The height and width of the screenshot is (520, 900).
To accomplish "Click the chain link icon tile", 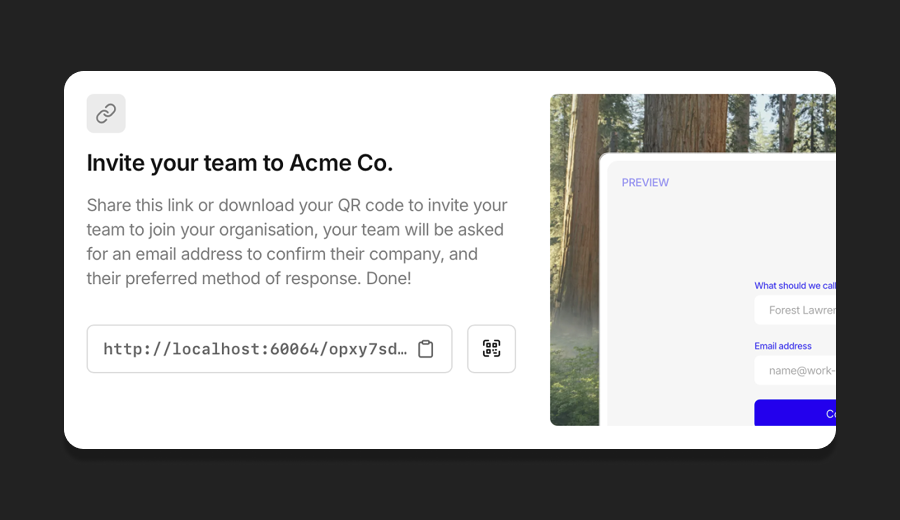I will [x=106, y=114].
